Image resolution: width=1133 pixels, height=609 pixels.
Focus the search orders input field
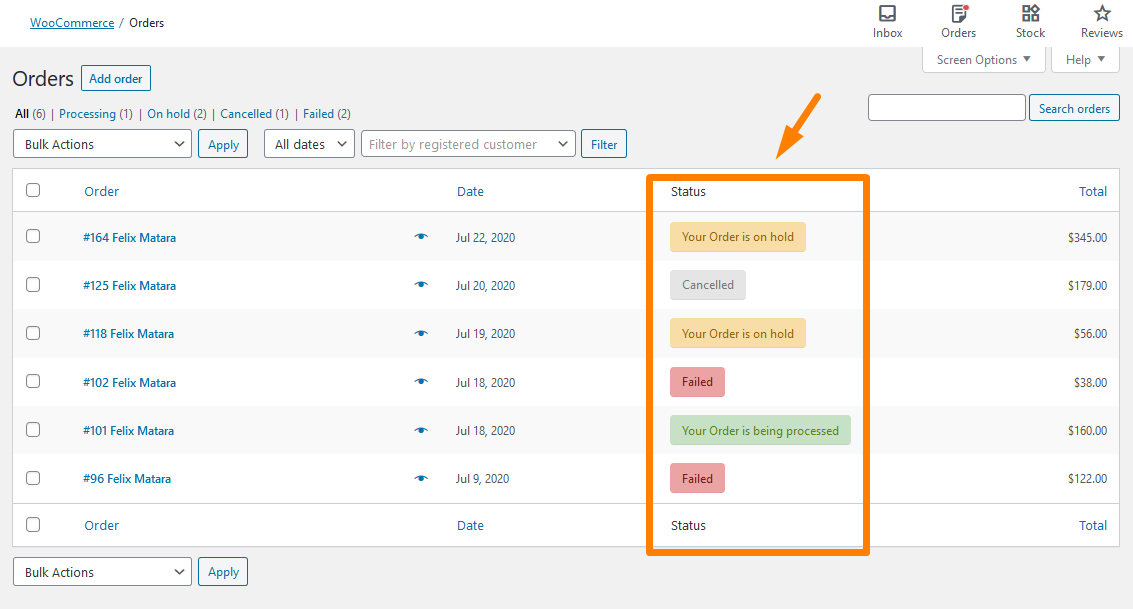click(947, 108)
